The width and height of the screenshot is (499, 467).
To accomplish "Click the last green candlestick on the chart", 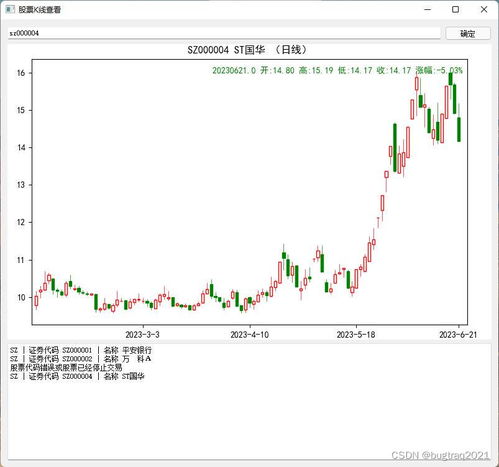I will click(459, 129).
